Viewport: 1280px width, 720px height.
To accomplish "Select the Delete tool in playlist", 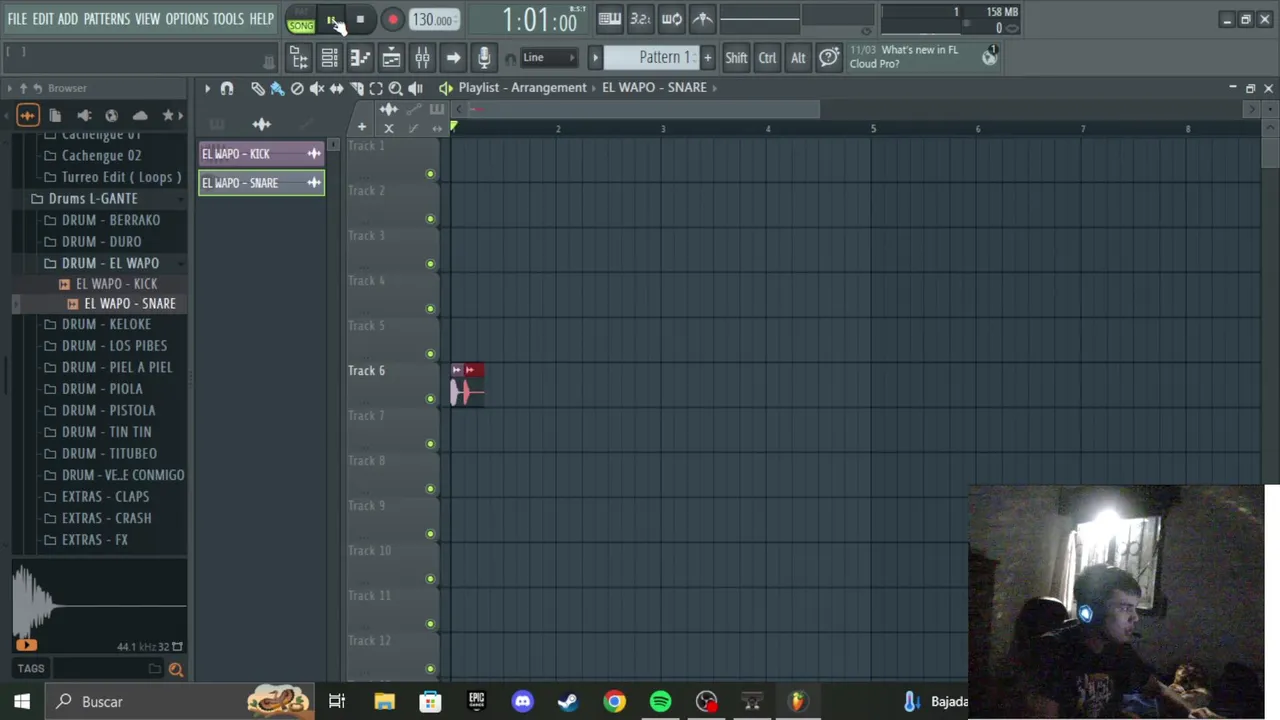I will tap(297, 89).
